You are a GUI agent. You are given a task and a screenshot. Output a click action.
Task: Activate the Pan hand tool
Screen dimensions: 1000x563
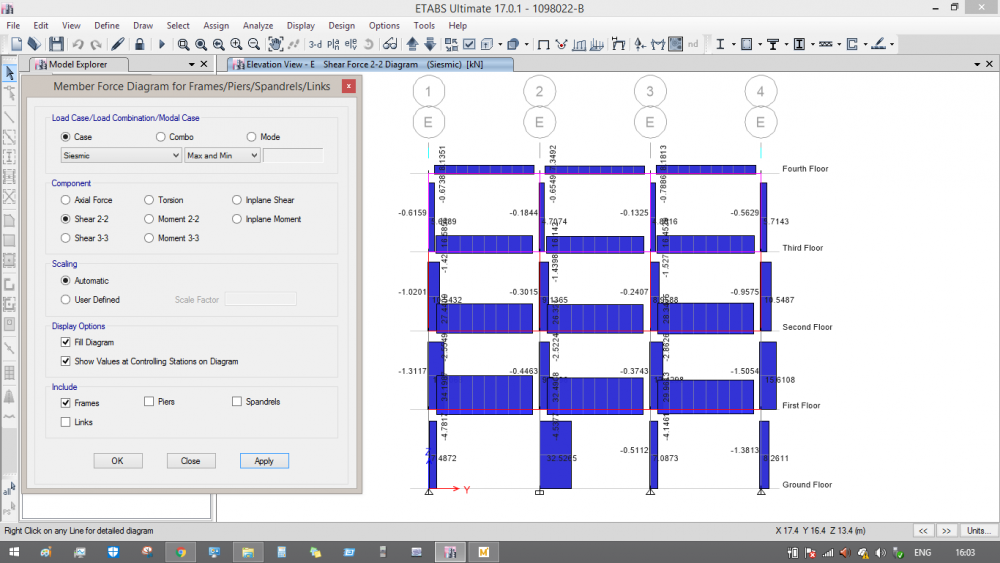click(x=276, y=44)
